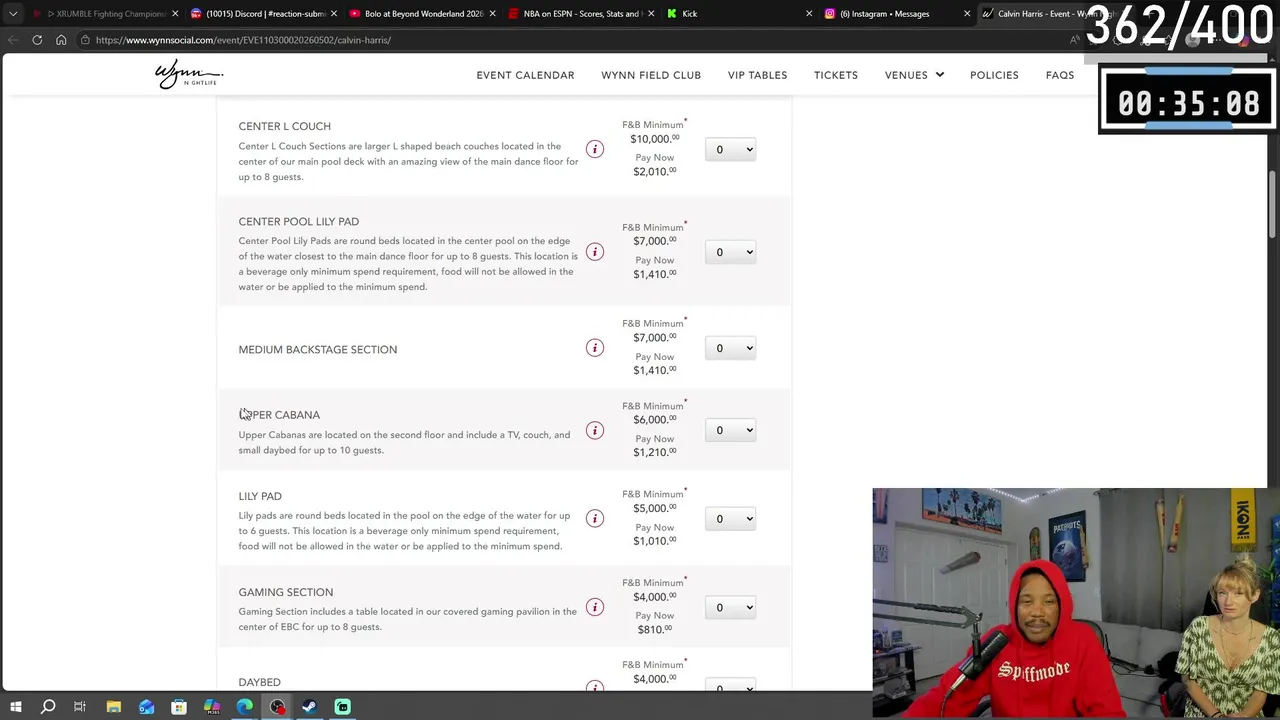Switch to Discord reaction-submissions tab
This screenshot has height=720, width=1280.
pos(263,14)
